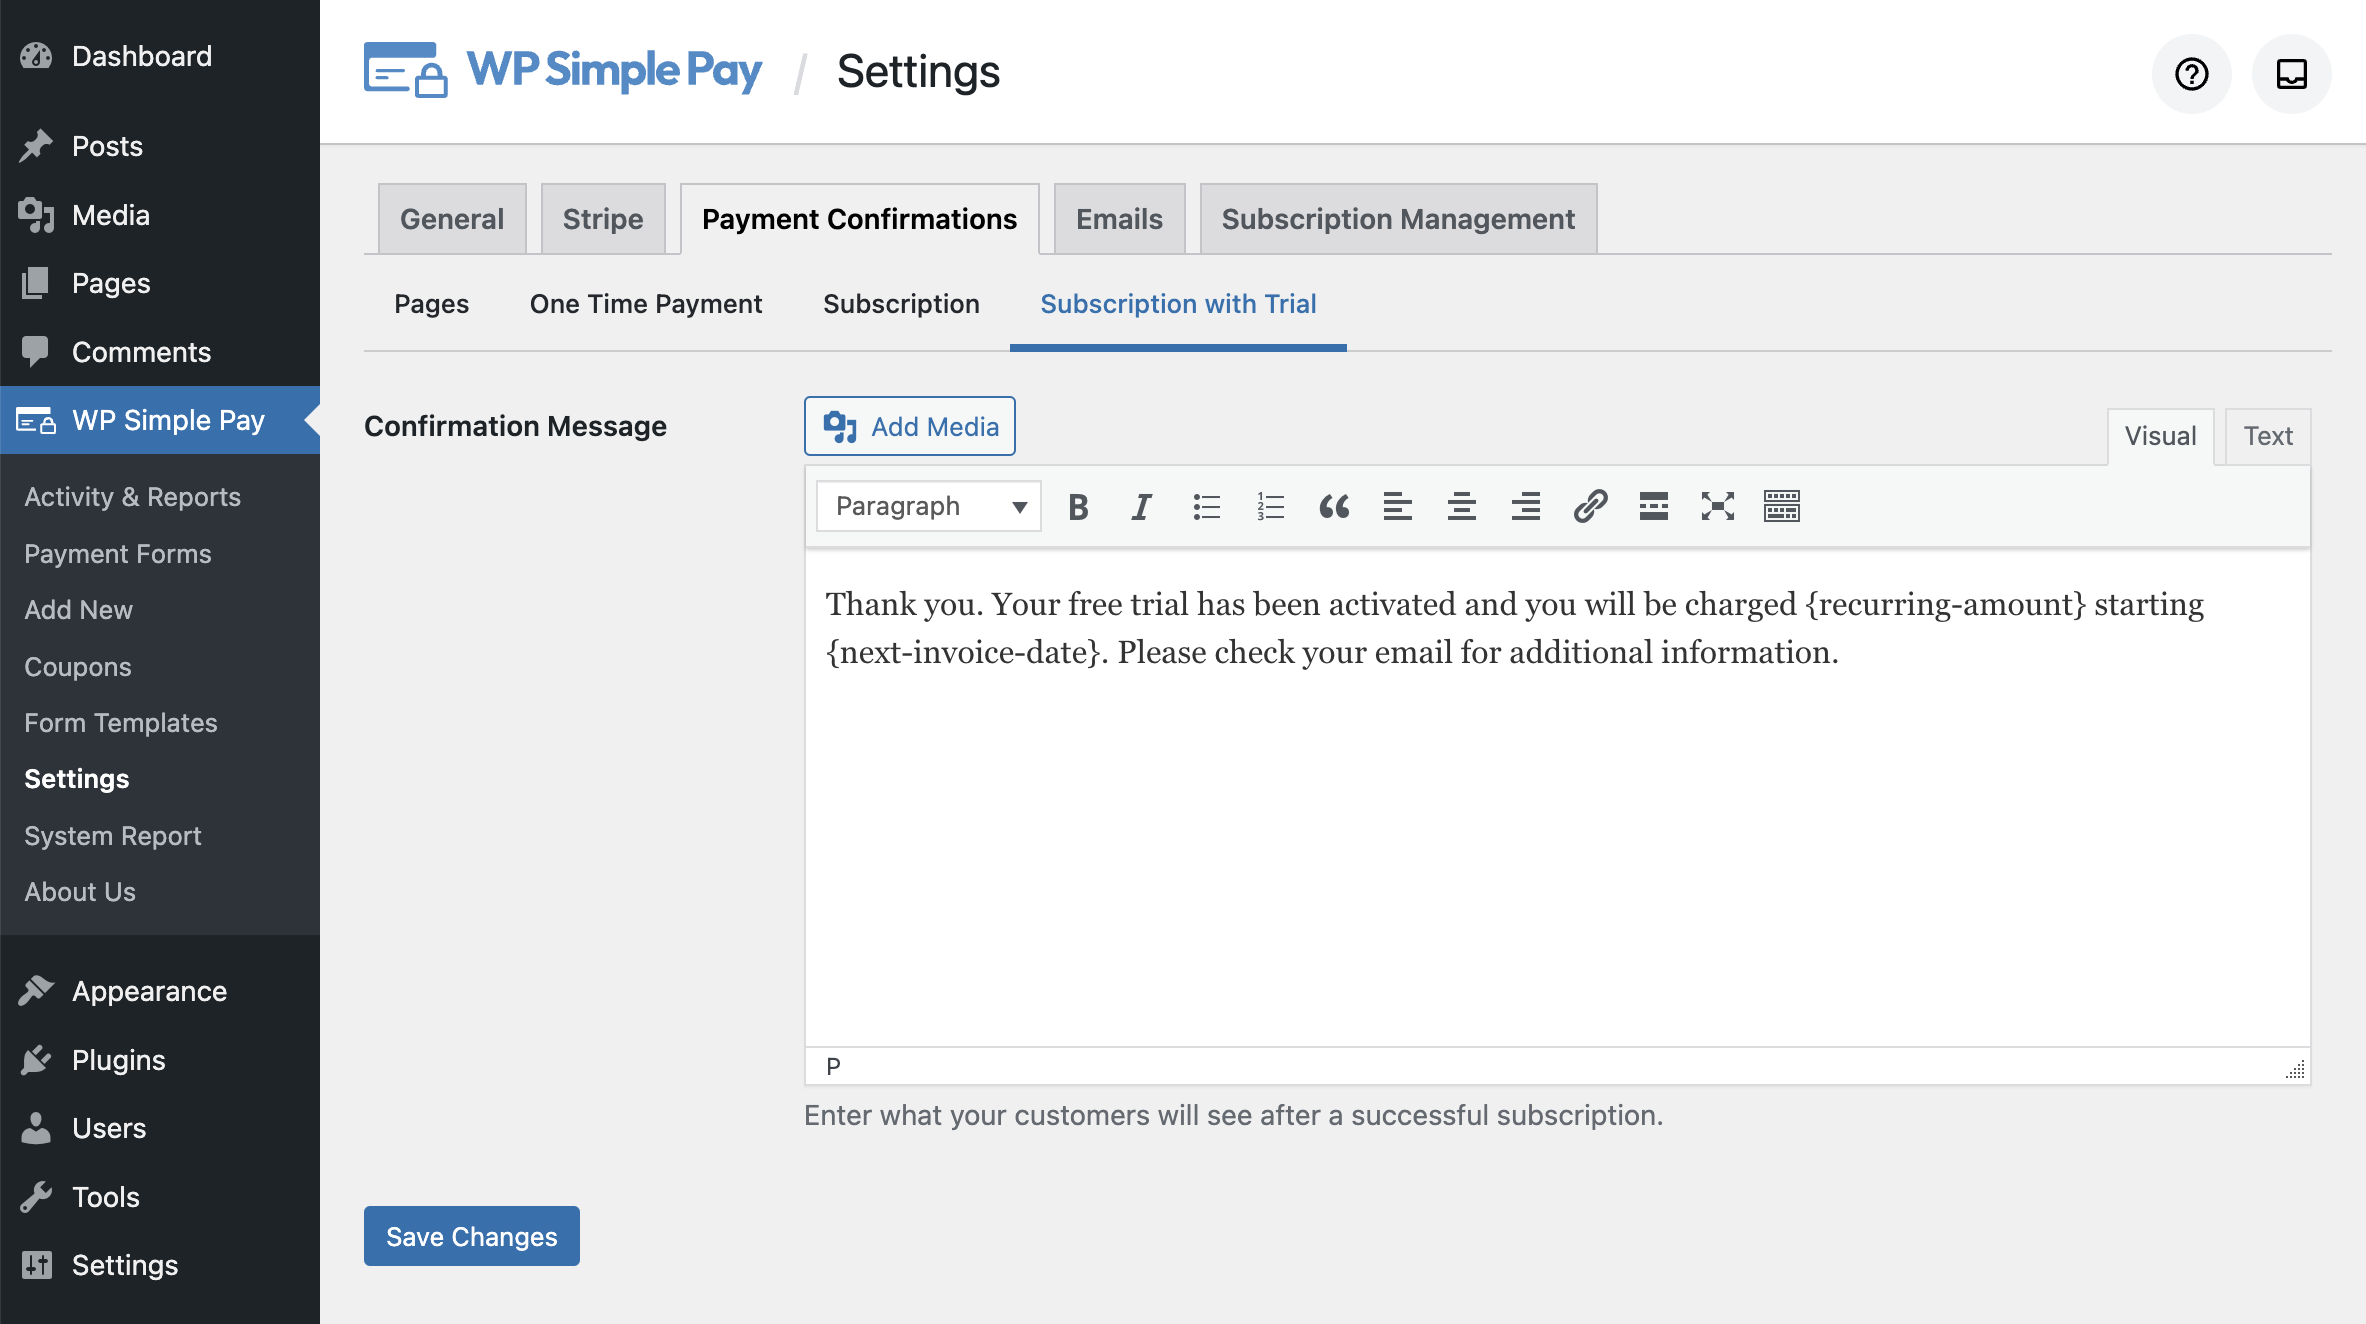The width and height of the screenshot is (2366, 1324).
Task: Switch to the Visual editing mode
Action: click(2161, 436)
